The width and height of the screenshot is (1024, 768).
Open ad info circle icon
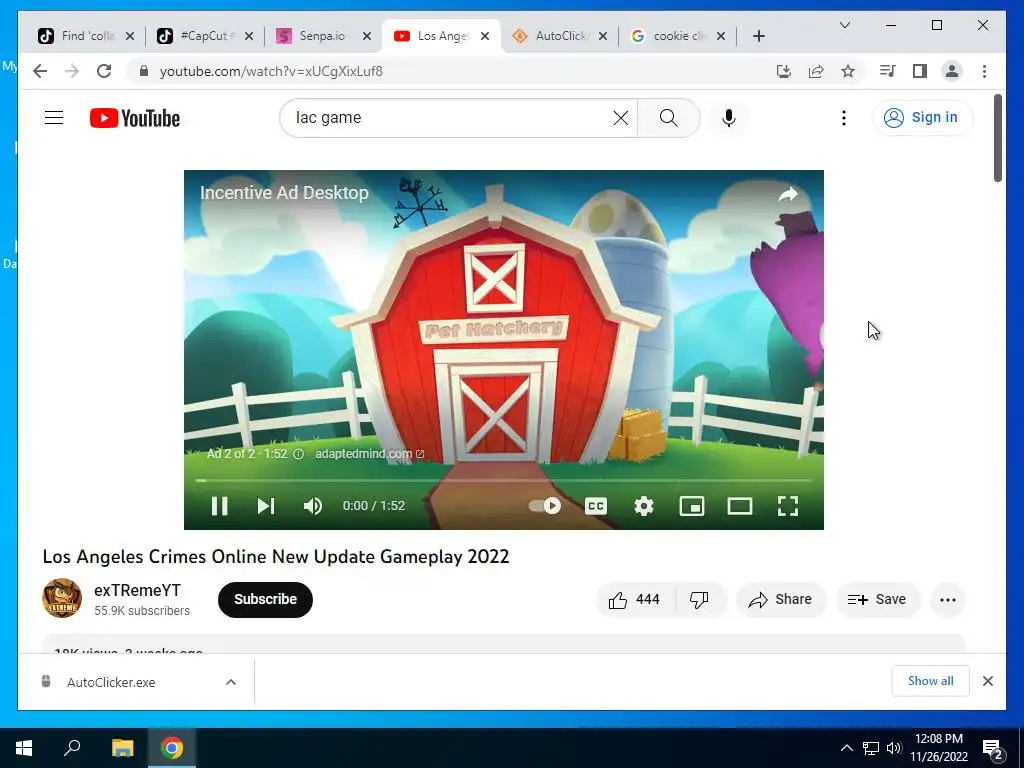(298, 454)
